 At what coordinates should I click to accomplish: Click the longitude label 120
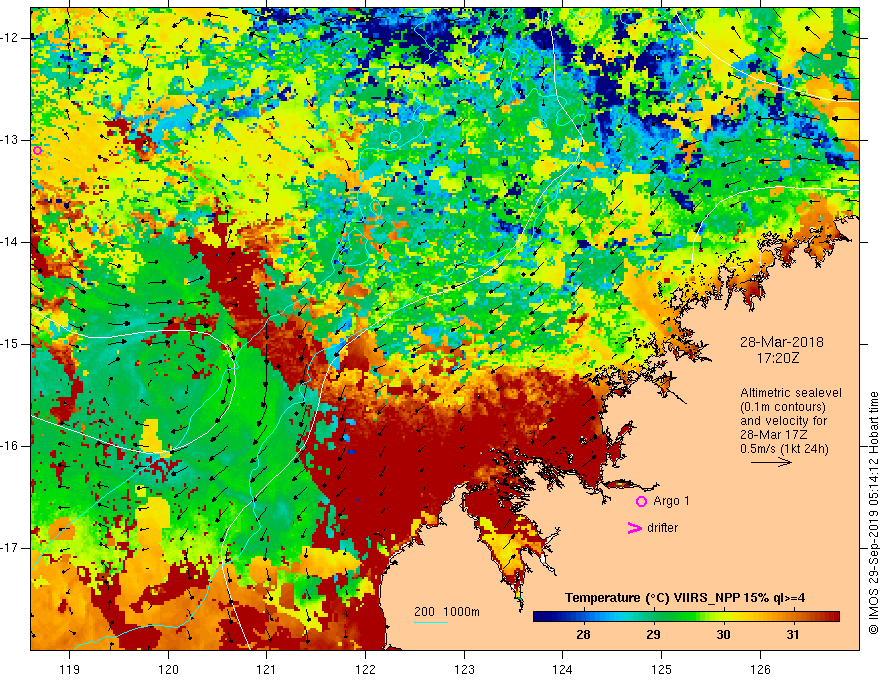(x=168, y=669)
